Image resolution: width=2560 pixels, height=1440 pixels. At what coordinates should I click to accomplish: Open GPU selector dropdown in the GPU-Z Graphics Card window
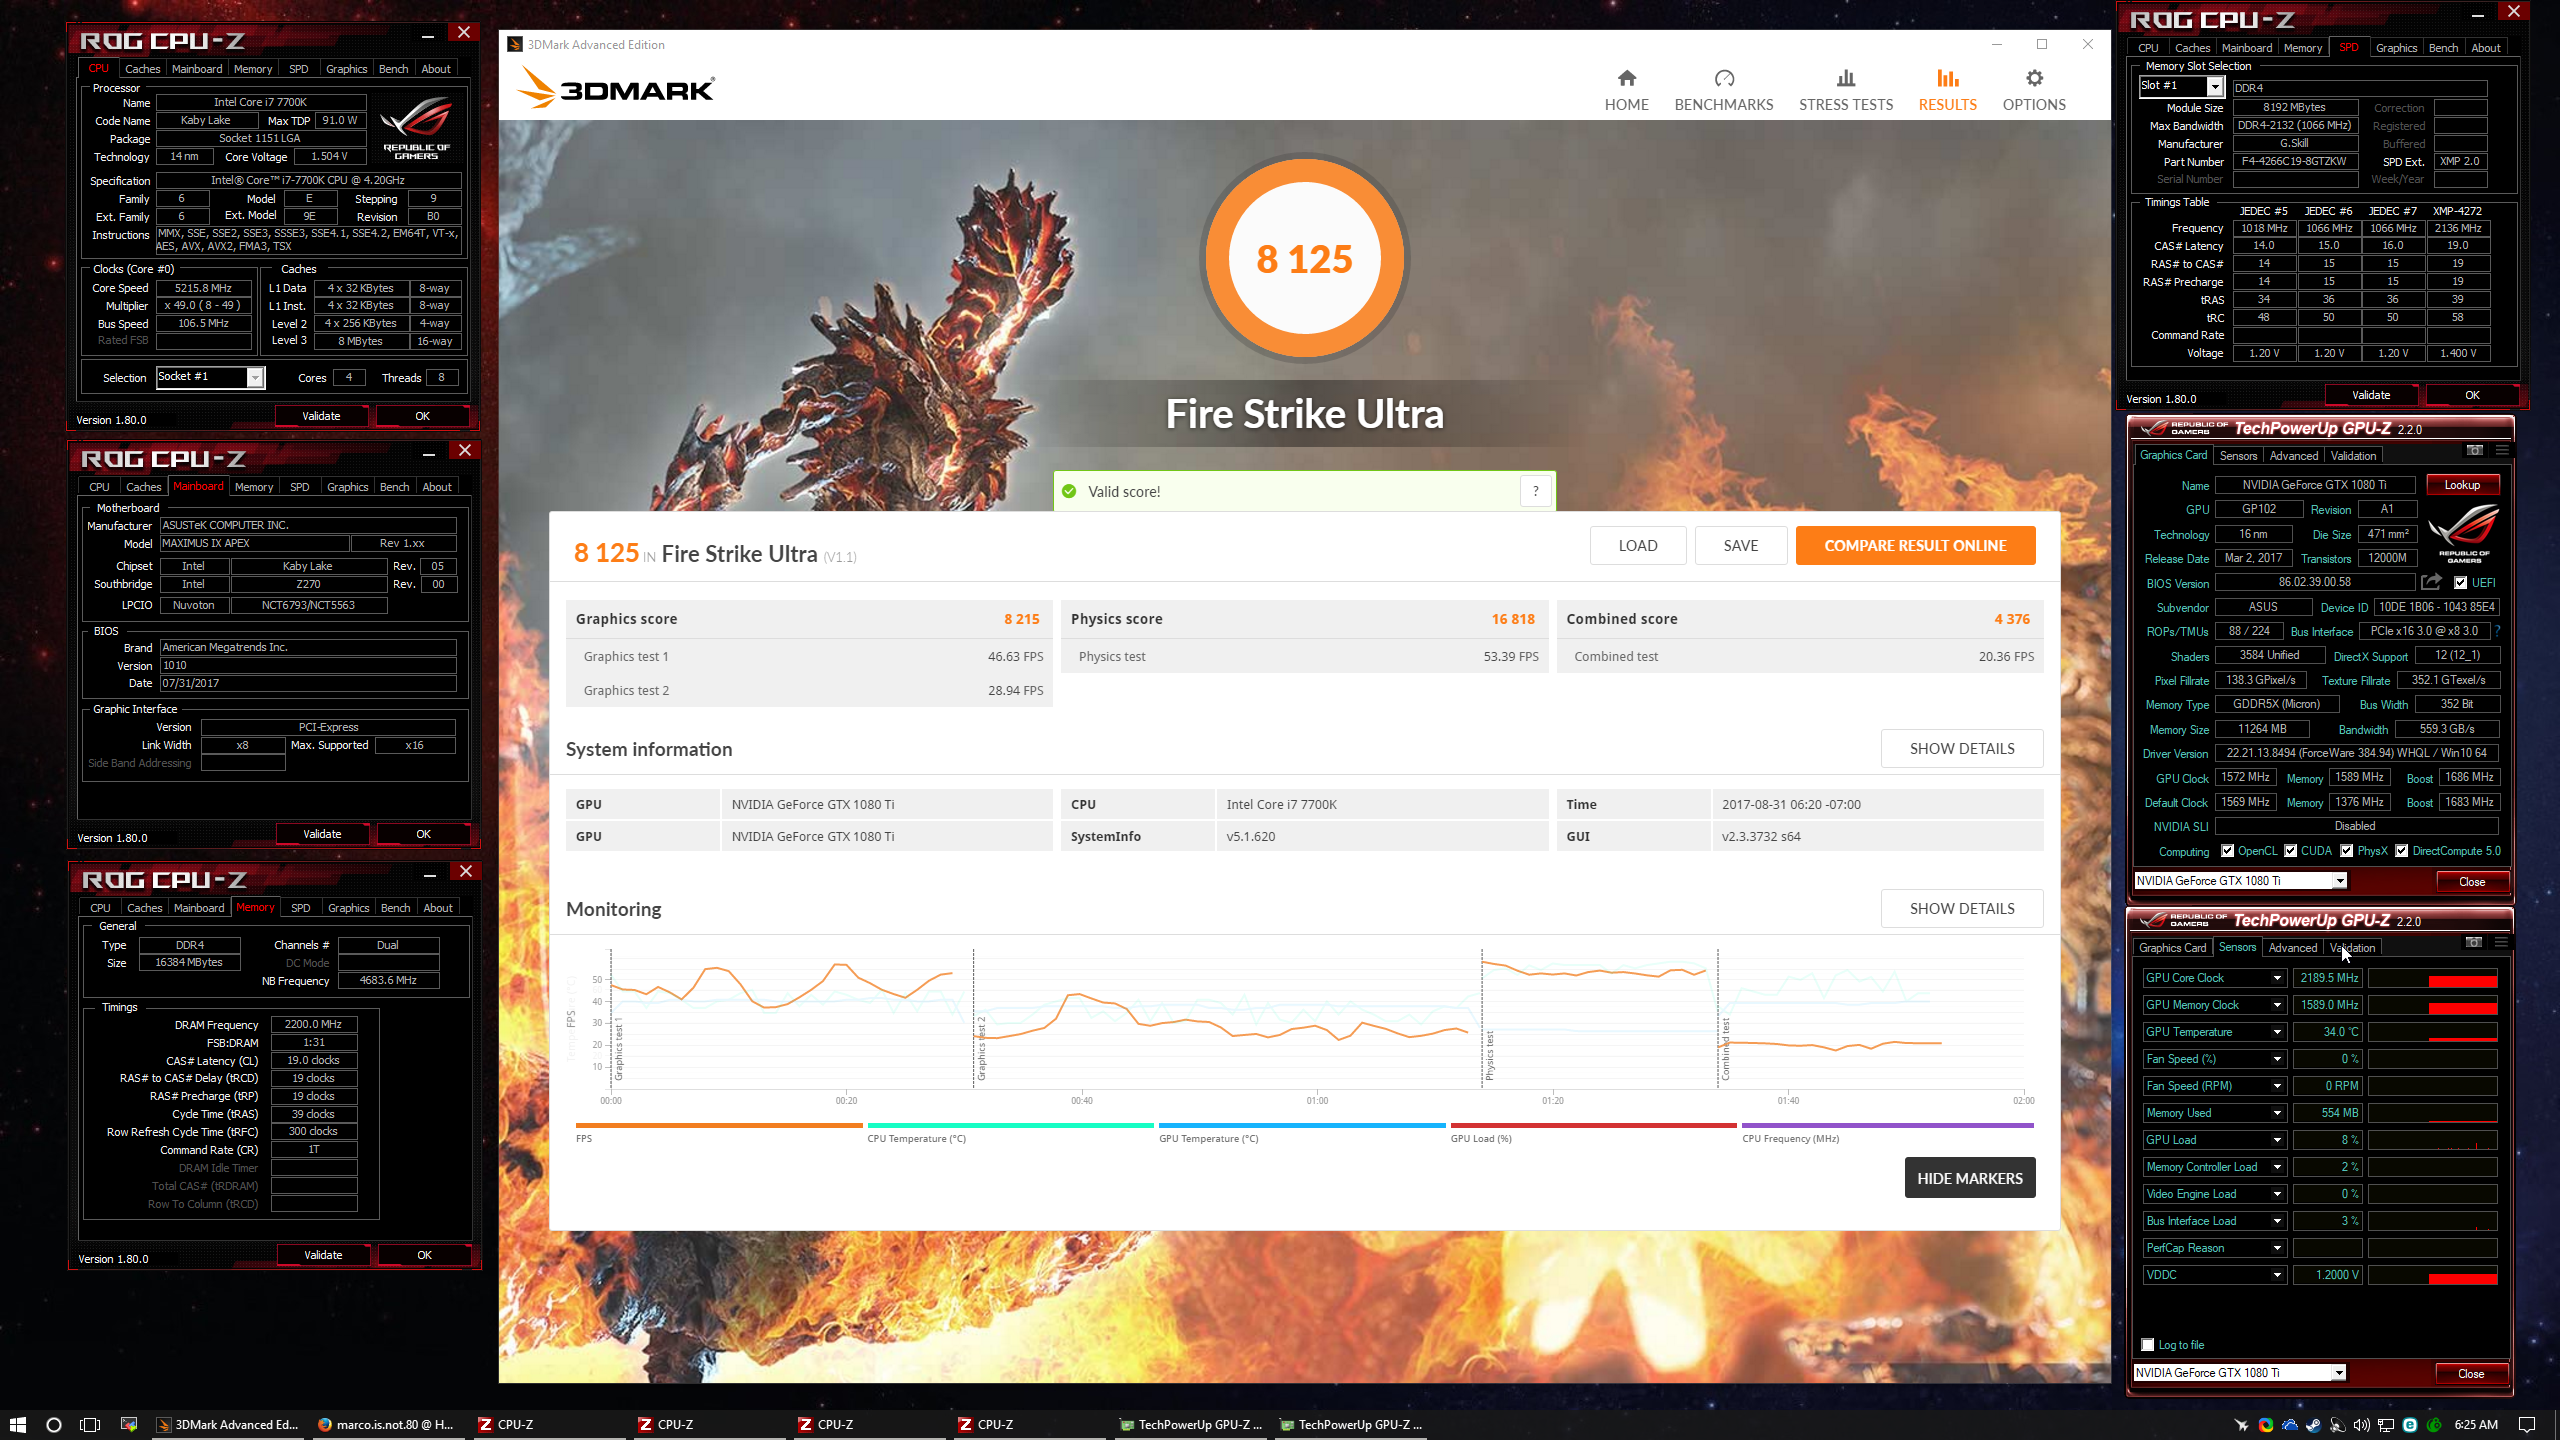(2340, 881)
